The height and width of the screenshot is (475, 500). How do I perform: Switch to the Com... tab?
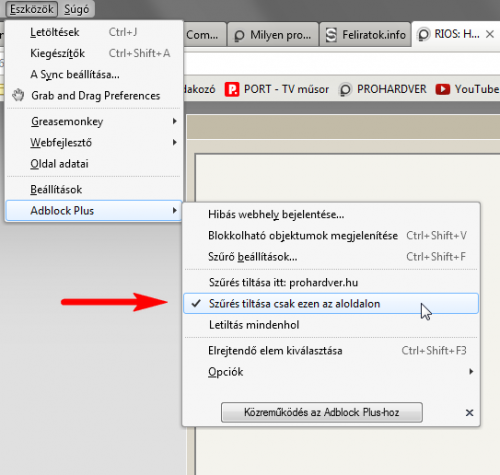(204, 35)
